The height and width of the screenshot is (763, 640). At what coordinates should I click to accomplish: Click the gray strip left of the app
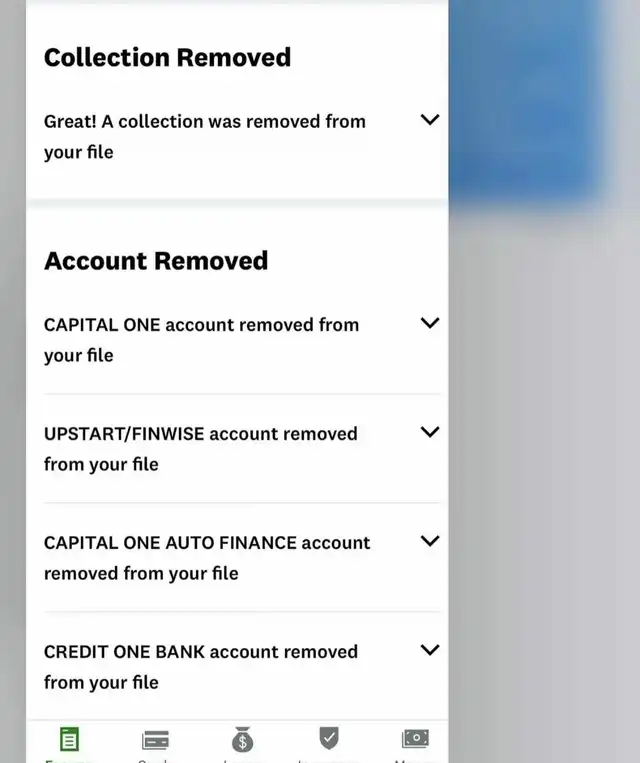pyautogui.click(x=12, y=400)
